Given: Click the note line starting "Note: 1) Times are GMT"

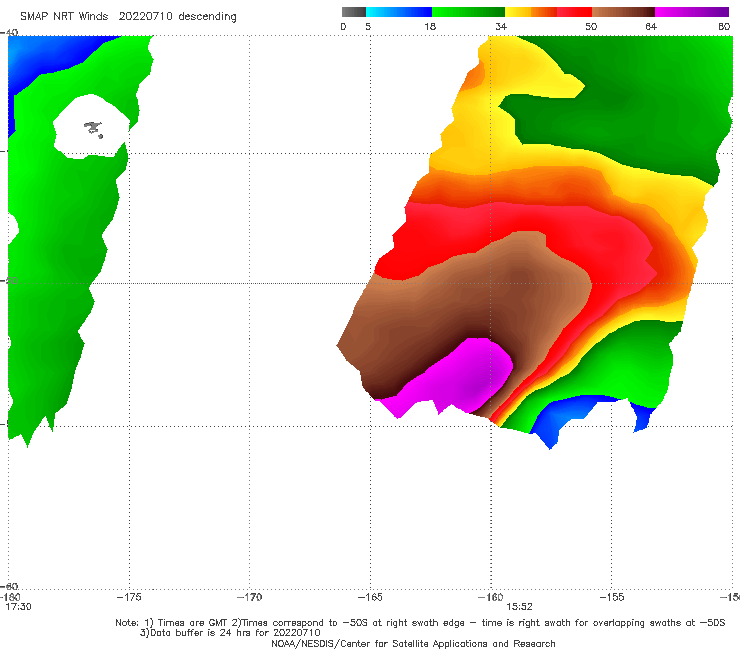Looking at the screenshot, I should coord(420,623).
